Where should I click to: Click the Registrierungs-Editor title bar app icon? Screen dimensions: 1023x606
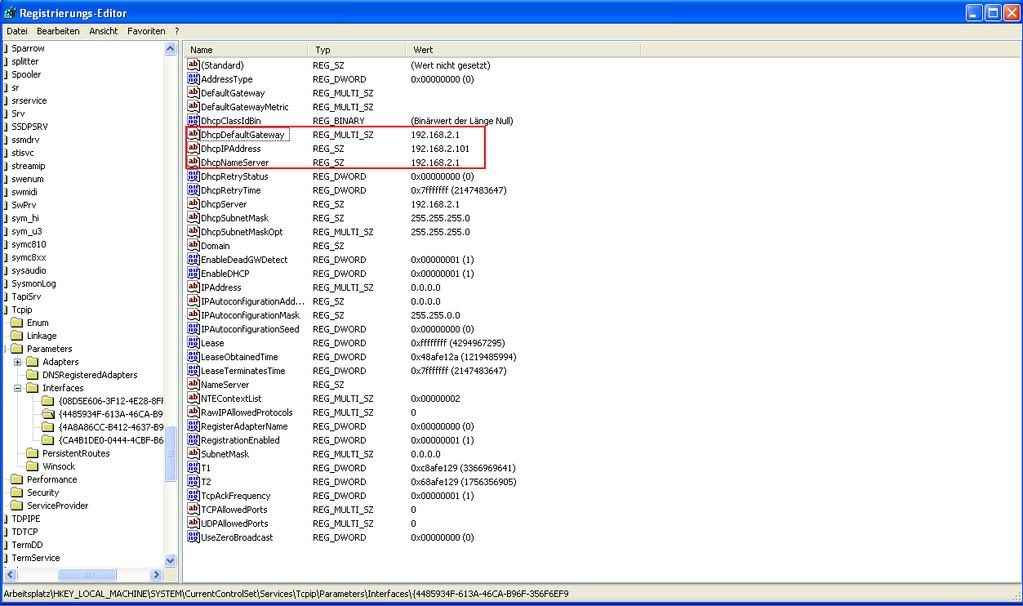10,13
